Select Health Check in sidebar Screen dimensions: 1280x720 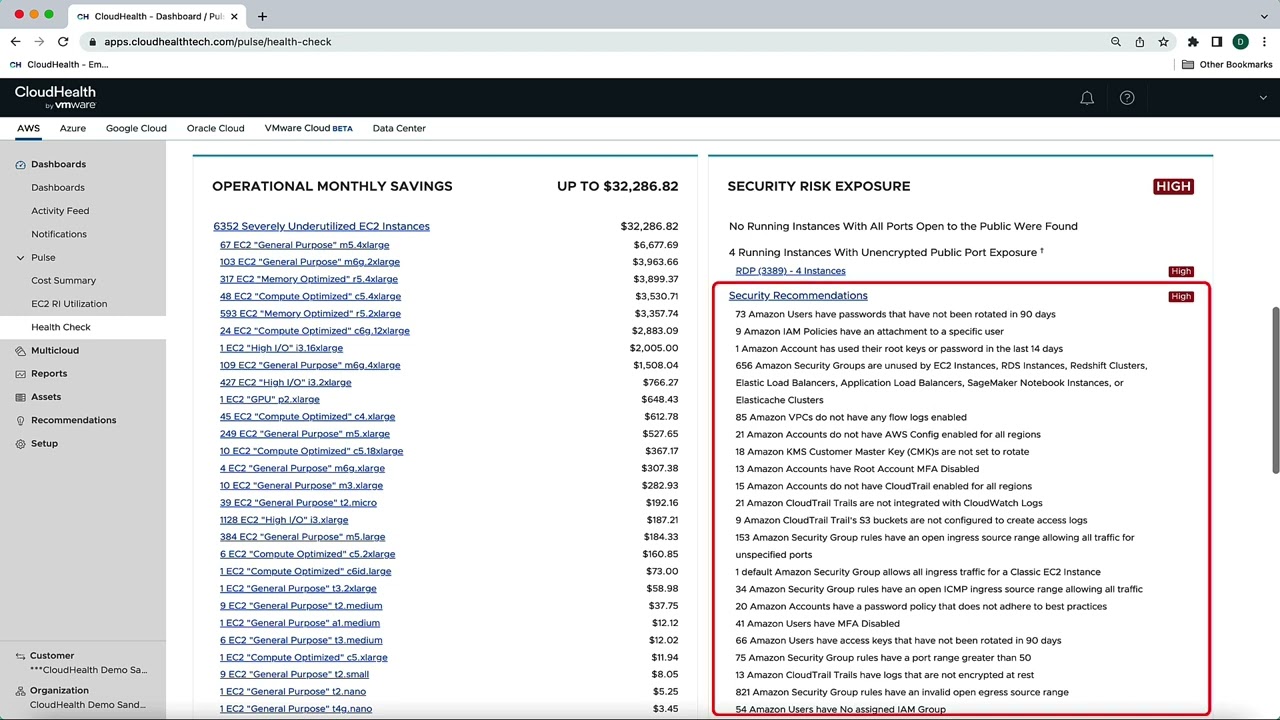point(61,327)
